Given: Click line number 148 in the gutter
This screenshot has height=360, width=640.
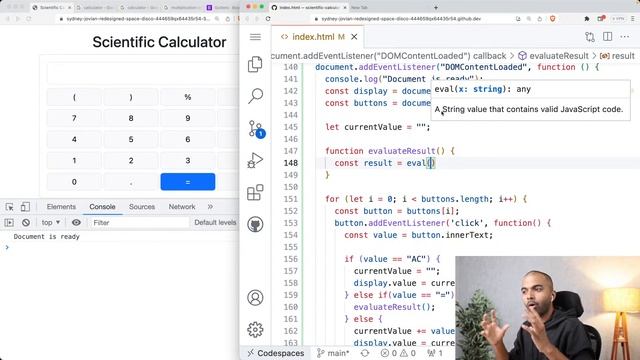Looking at the screenshot, I should pos(291,163).
